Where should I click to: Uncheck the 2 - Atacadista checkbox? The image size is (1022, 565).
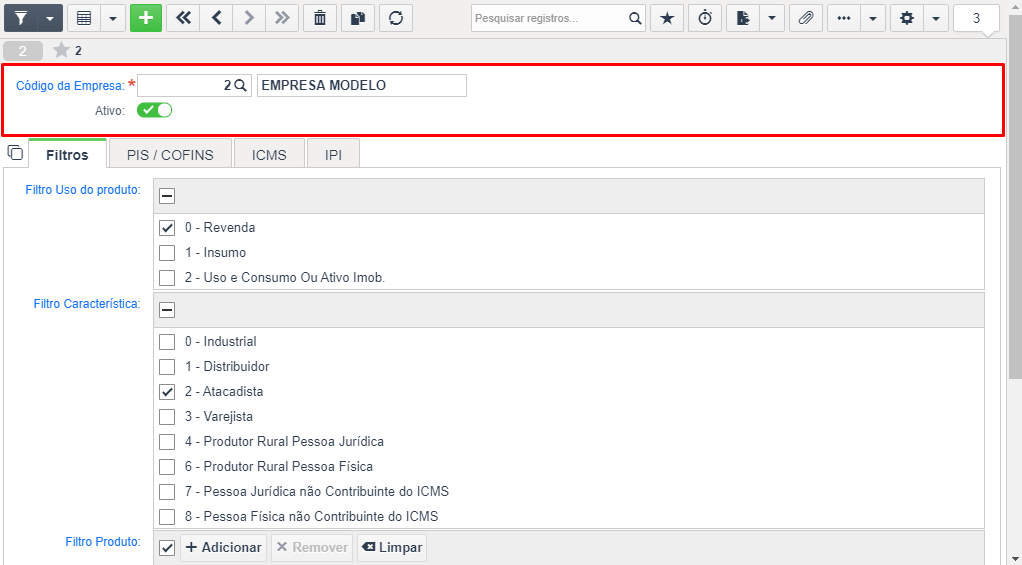167,392
